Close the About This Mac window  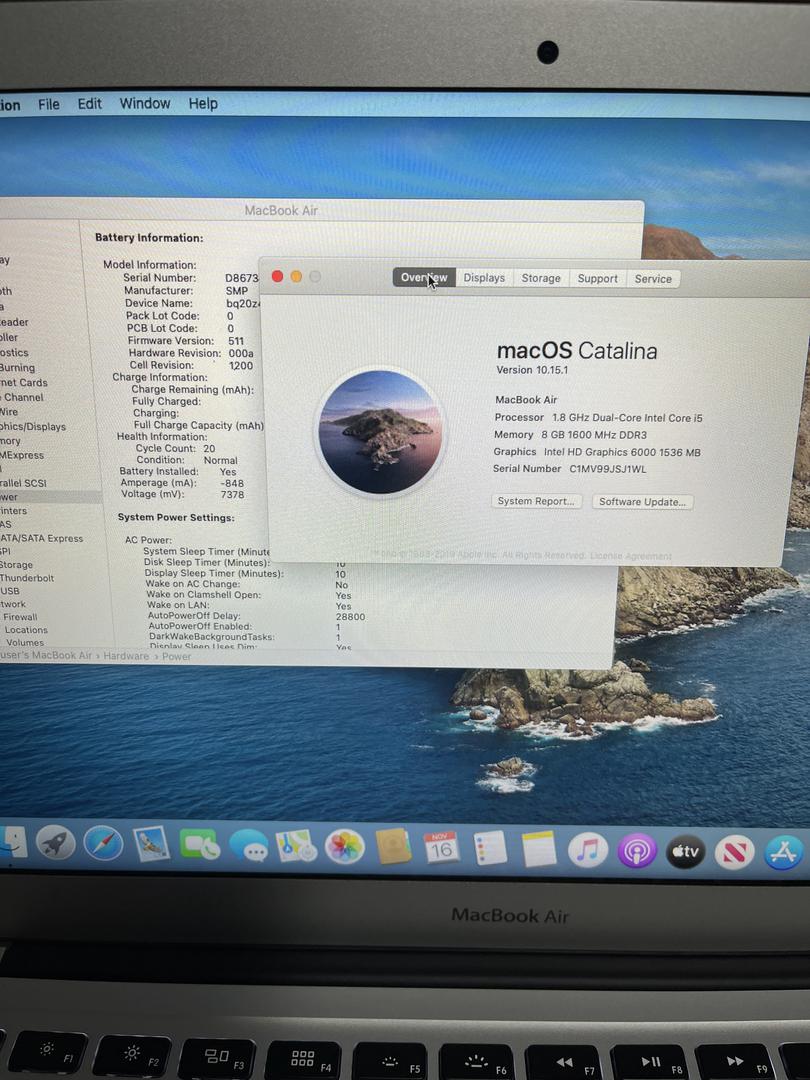coord(278,277)
